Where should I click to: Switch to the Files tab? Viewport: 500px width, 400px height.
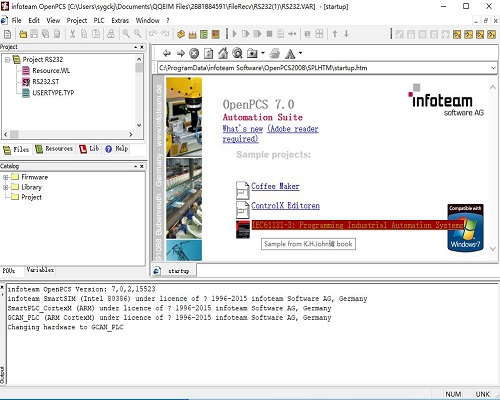pos(16,149)
